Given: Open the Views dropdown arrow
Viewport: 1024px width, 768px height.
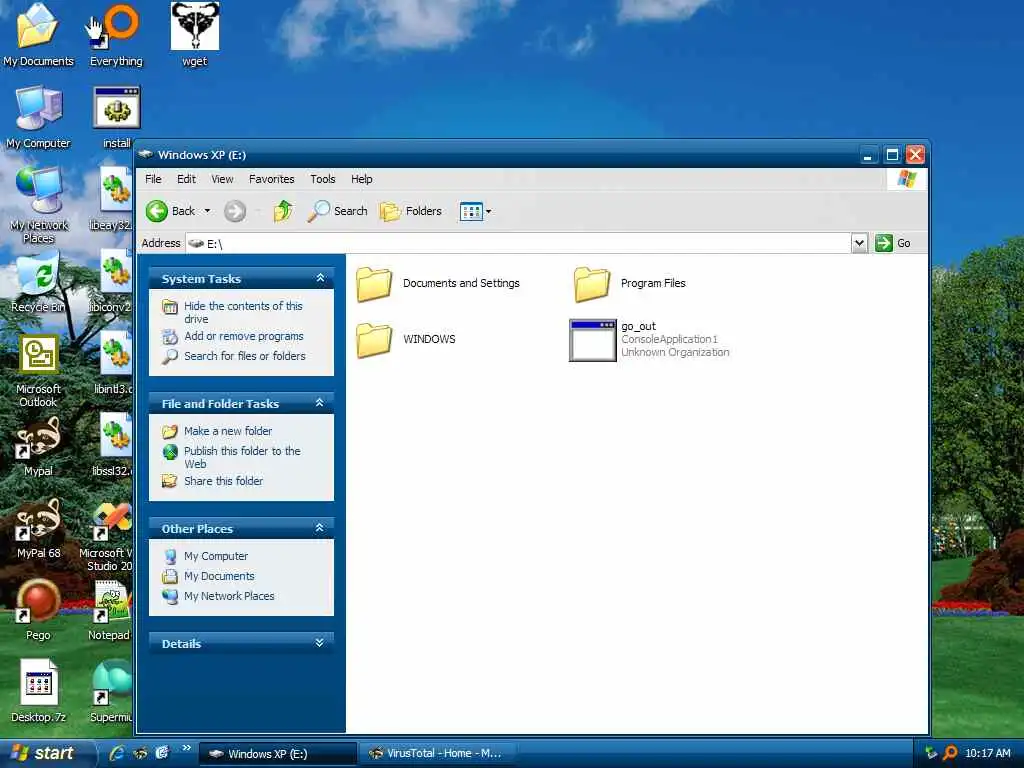Looking at the screenshot, I should (x=488, y=211).
